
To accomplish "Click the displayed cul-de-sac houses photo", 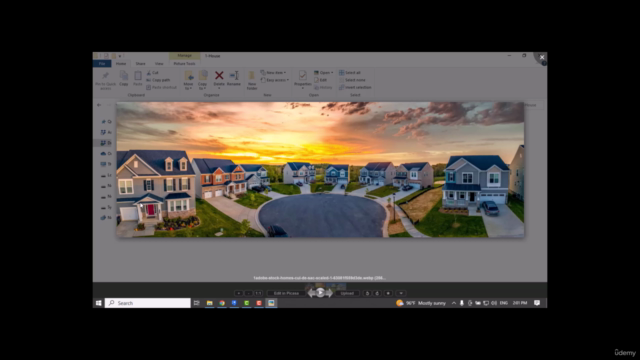I will click(x=320, y=169).
